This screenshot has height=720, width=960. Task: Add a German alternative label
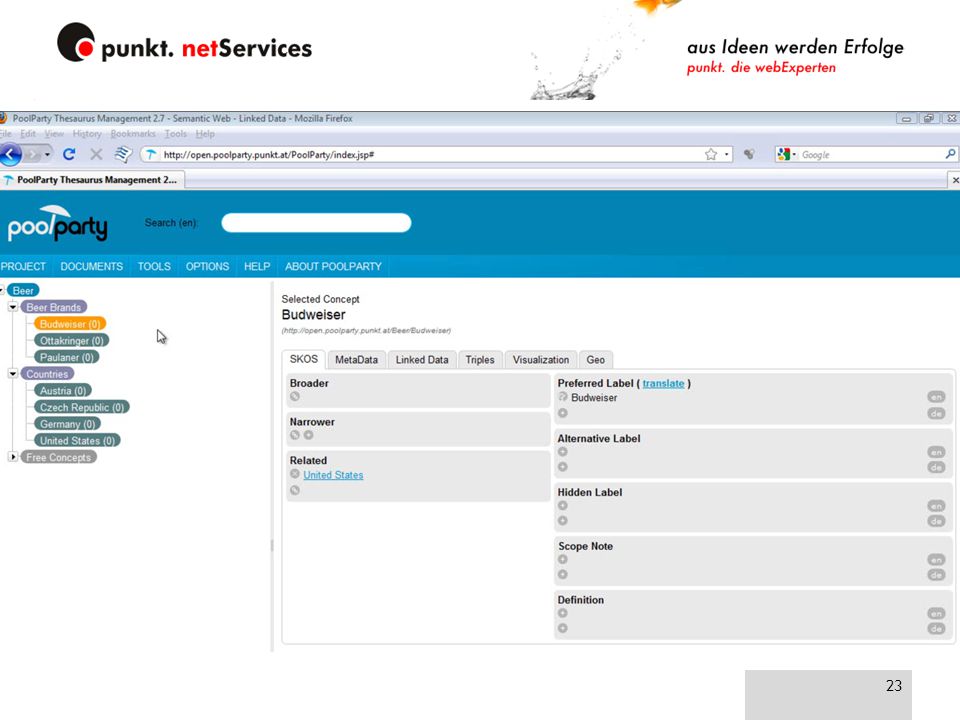click(x=563, y=467)
